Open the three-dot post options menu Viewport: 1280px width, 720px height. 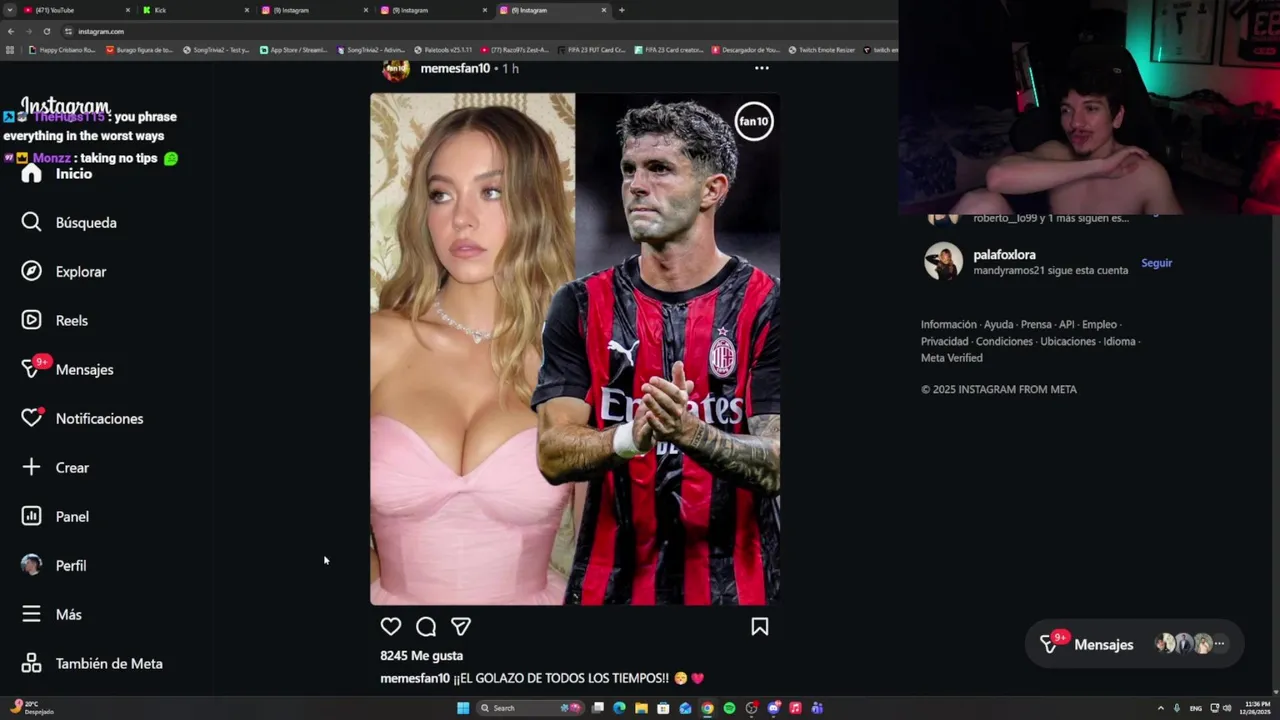762,68
